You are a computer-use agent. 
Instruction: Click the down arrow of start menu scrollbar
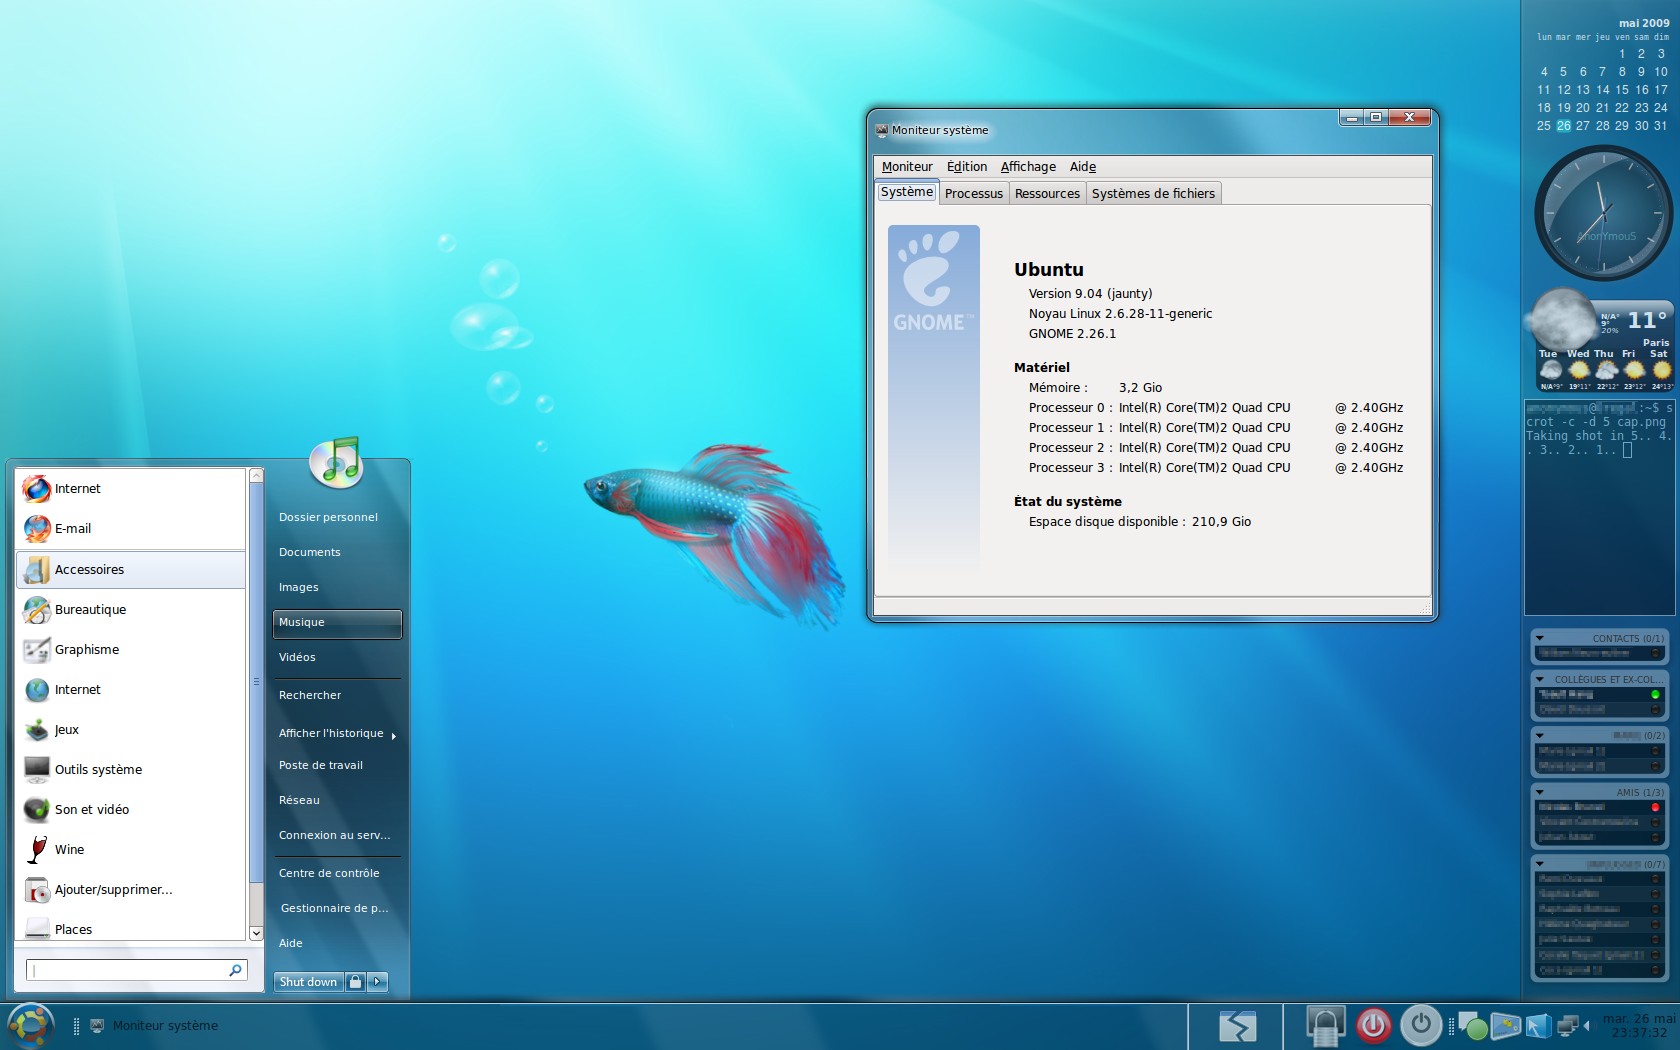(x=256, y=933)
